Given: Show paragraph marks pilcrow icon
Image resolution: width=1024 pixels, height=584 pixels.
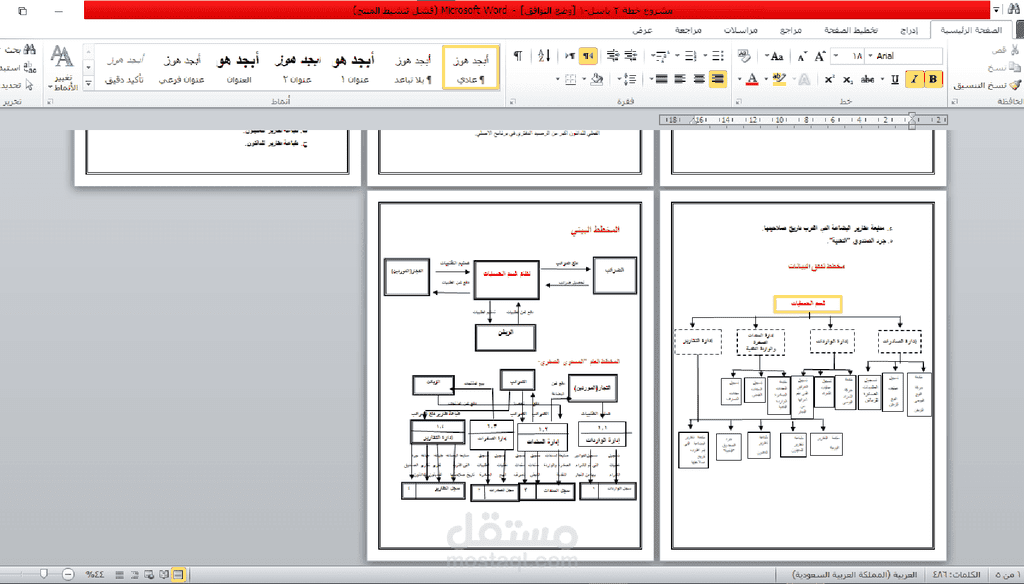Looking at the screenshot, I should coord(518,56).
